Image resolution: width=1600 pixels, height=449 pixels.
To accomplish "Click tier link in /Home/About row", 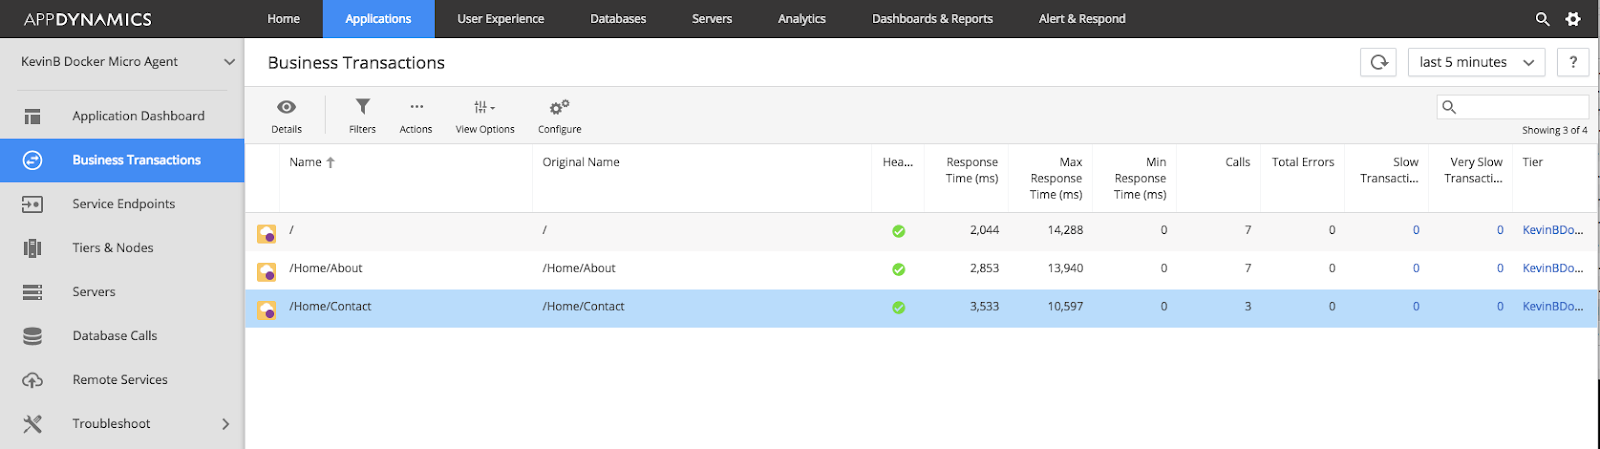I will point(1552,268).
